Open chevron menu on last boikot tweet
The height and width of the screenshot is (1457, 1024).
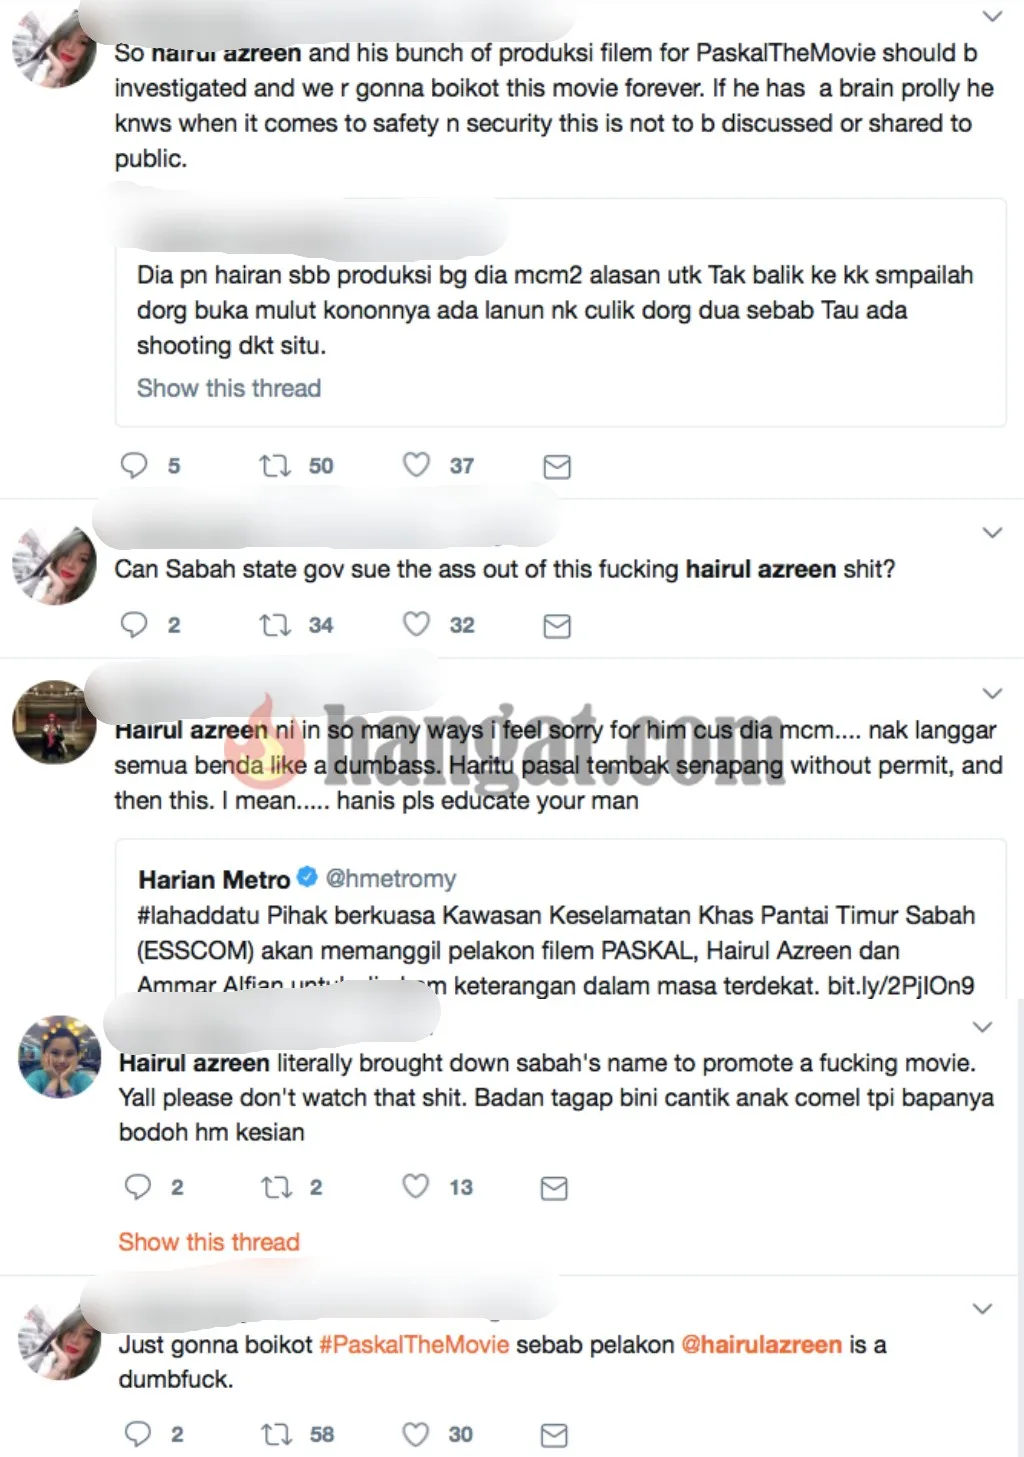[x=983, y=1309]
